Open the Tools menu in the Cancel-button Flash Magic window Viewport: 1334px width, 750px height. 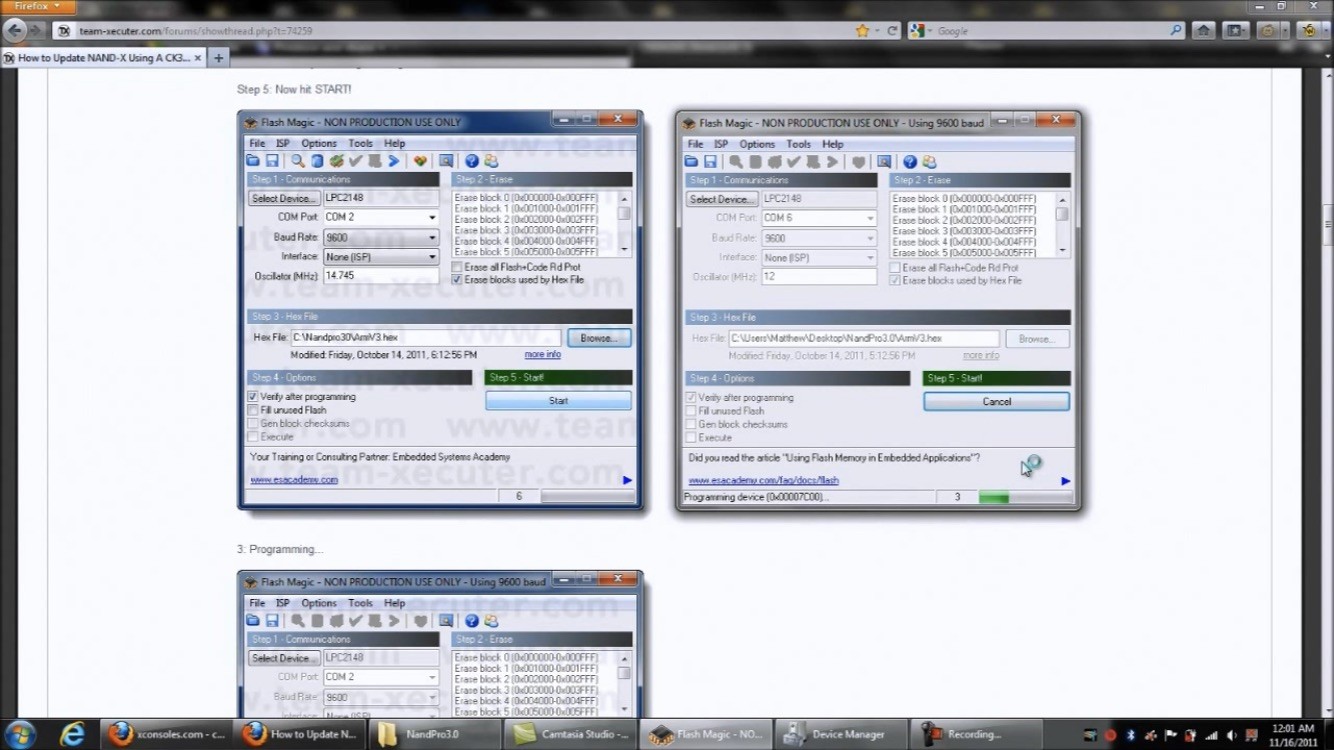click(799, 145)
